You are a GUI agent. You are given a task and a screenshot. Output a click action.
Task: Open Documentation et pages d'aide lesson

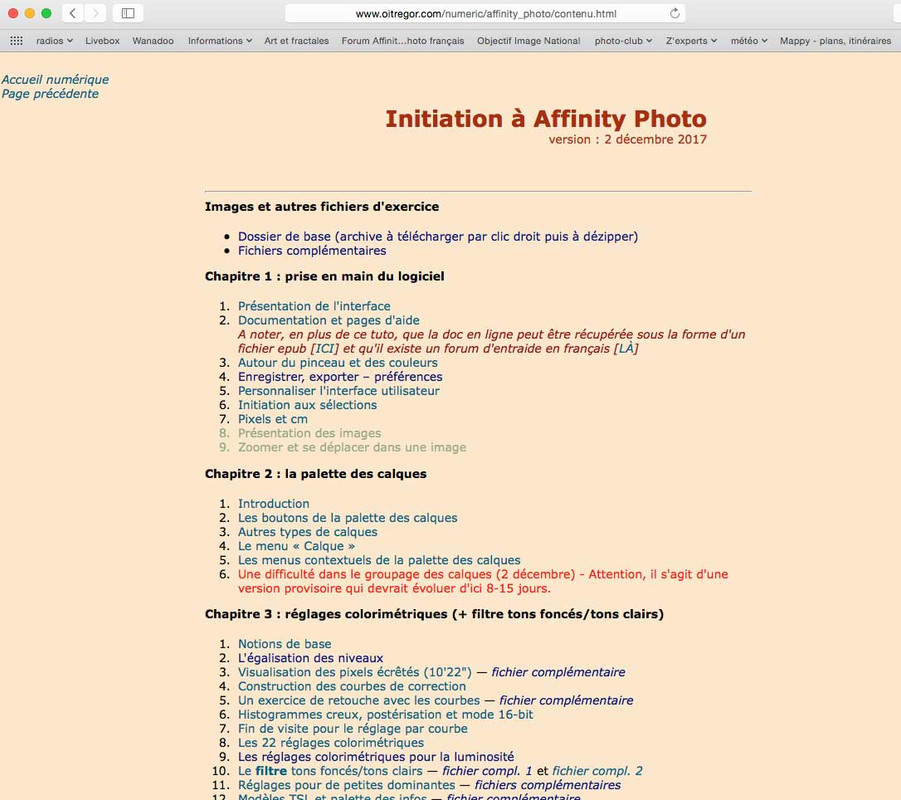[329, 320]
